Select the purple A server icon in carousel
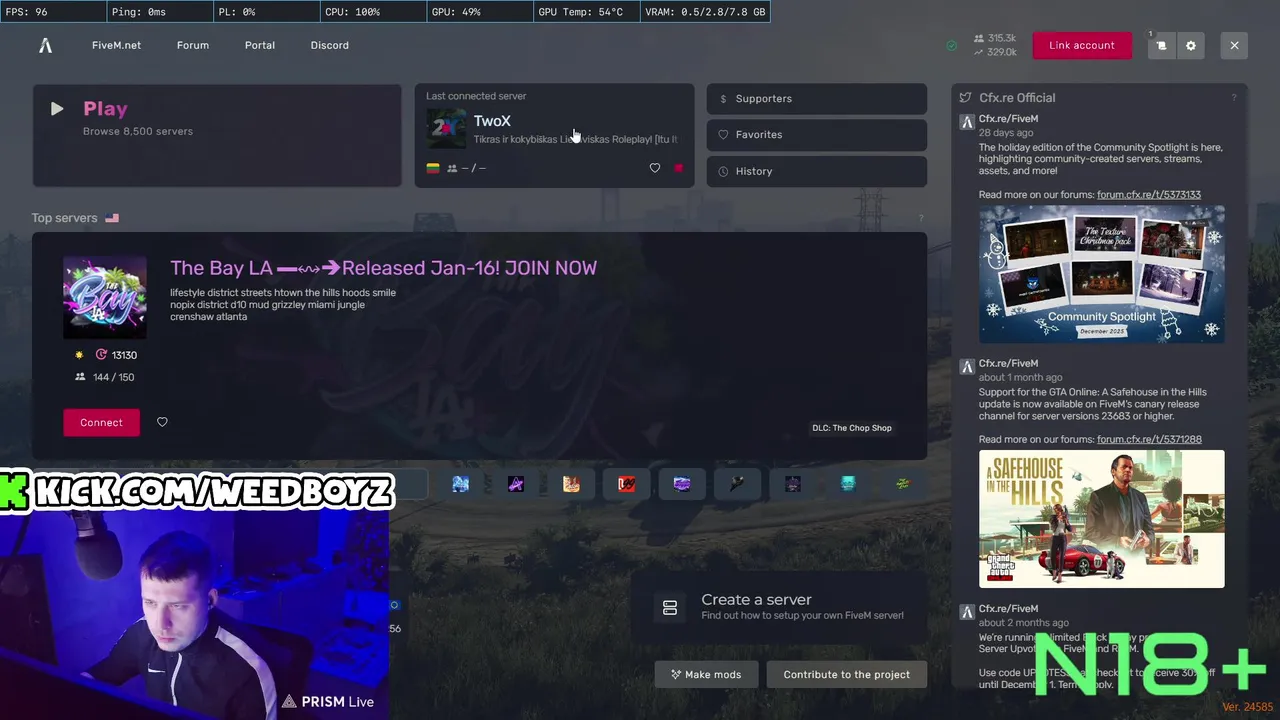The image size is (1280, 720). click(x=516, y=484)
